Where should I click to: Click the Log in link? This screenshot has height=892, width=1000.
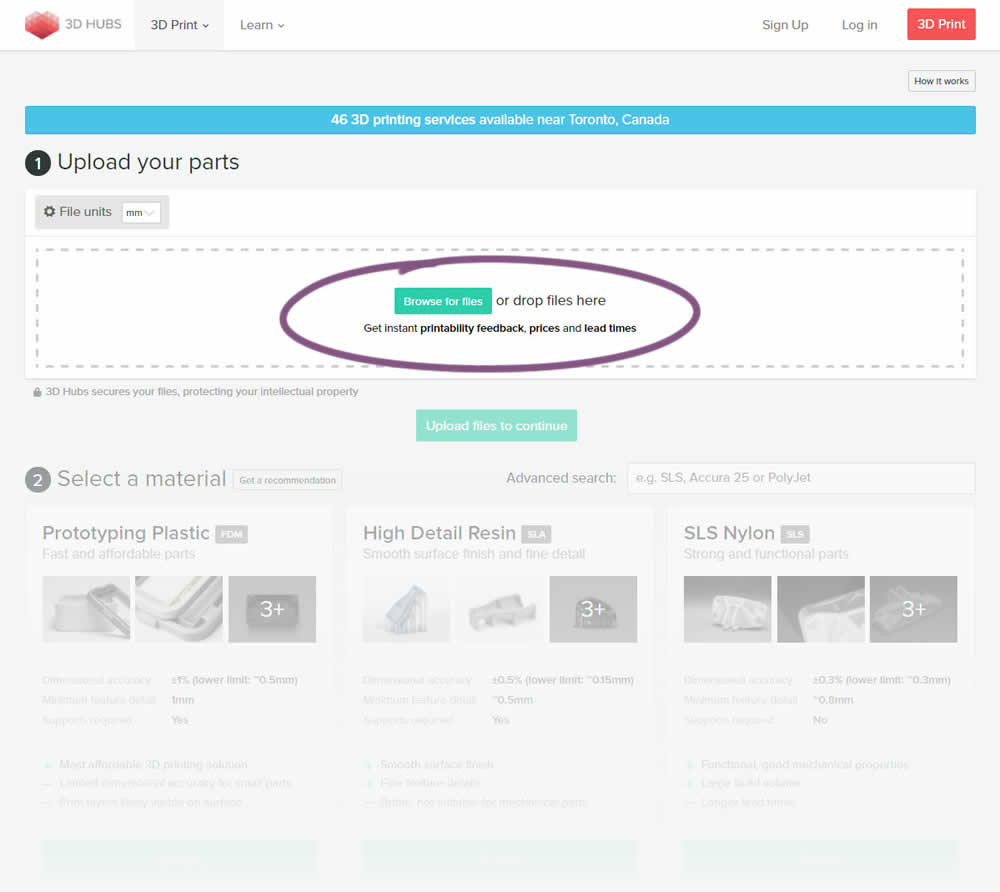(859, 25)
